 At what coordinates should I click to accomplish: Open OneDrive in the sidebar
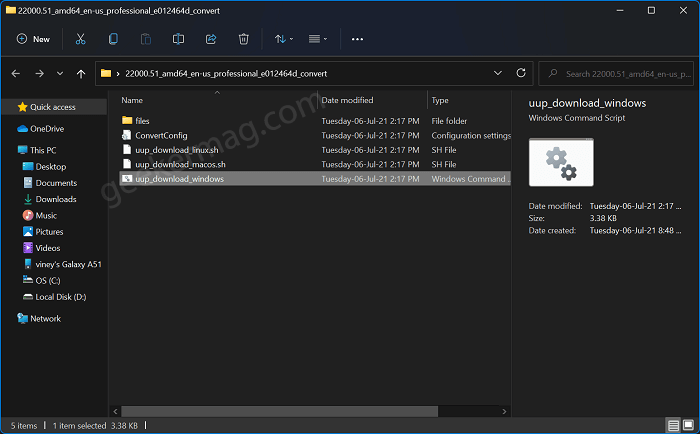click(41, 129)
